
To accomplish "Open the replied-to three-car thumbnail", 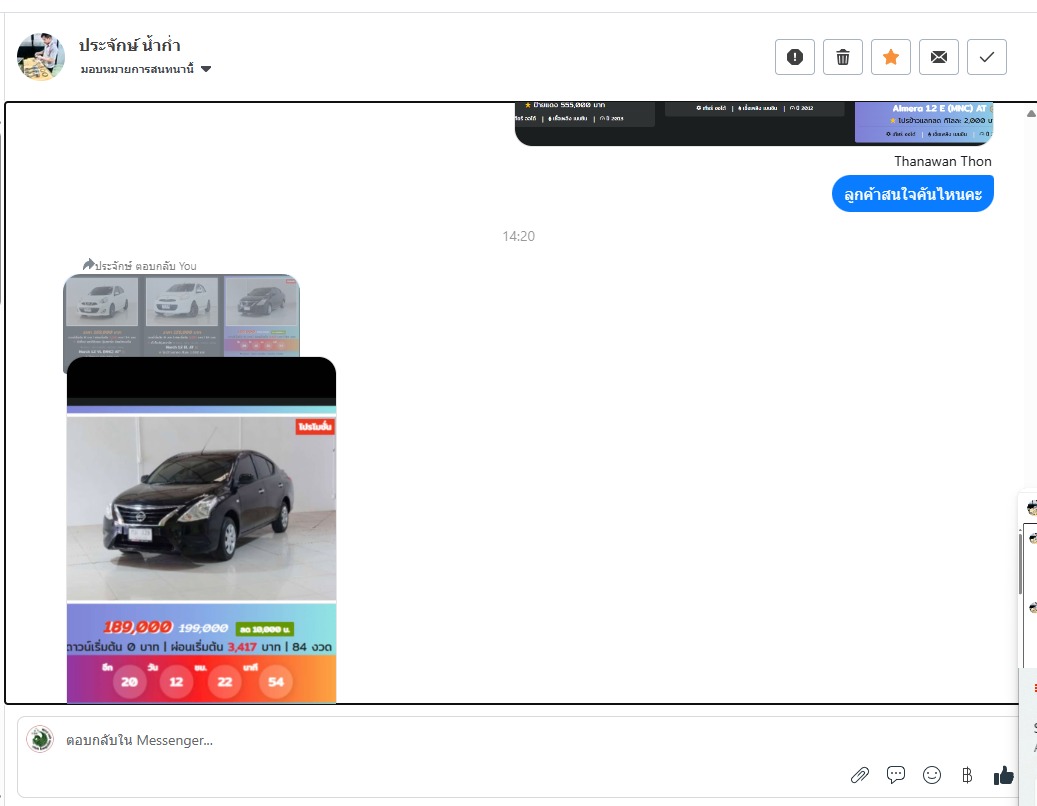I will 181,315.
